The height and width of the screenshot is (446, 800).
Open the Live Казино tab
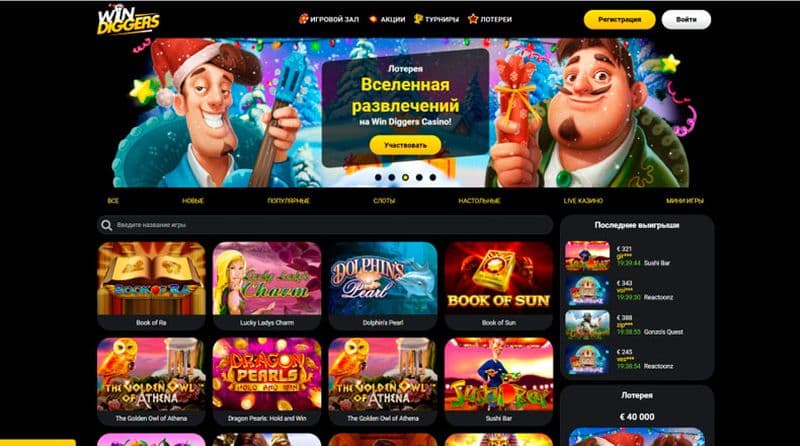click(x=583, y=201)
